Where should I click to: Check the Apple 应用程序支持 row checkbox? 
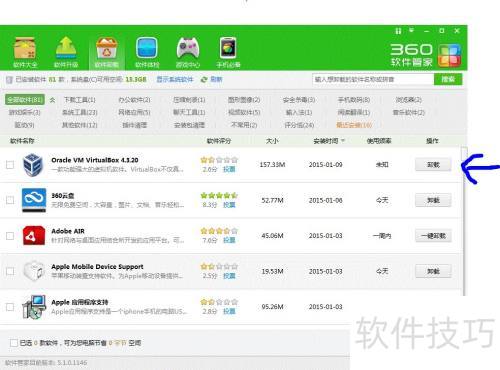pos(10,307)
